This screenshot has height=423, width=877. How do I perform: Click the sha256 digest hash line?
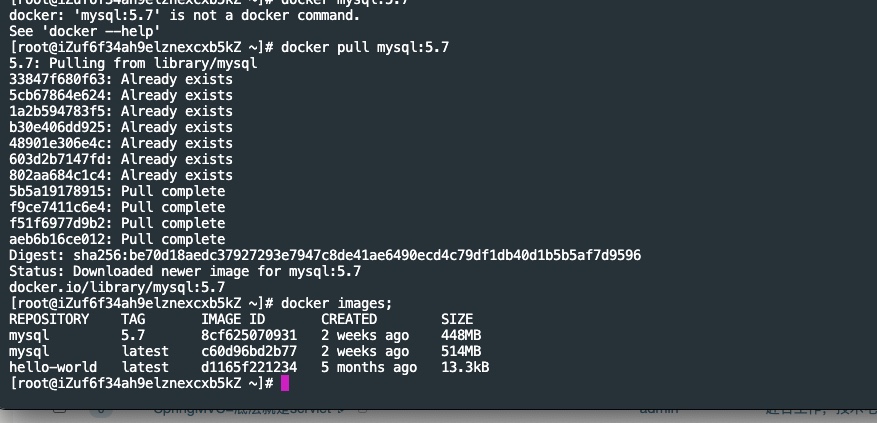325,255
